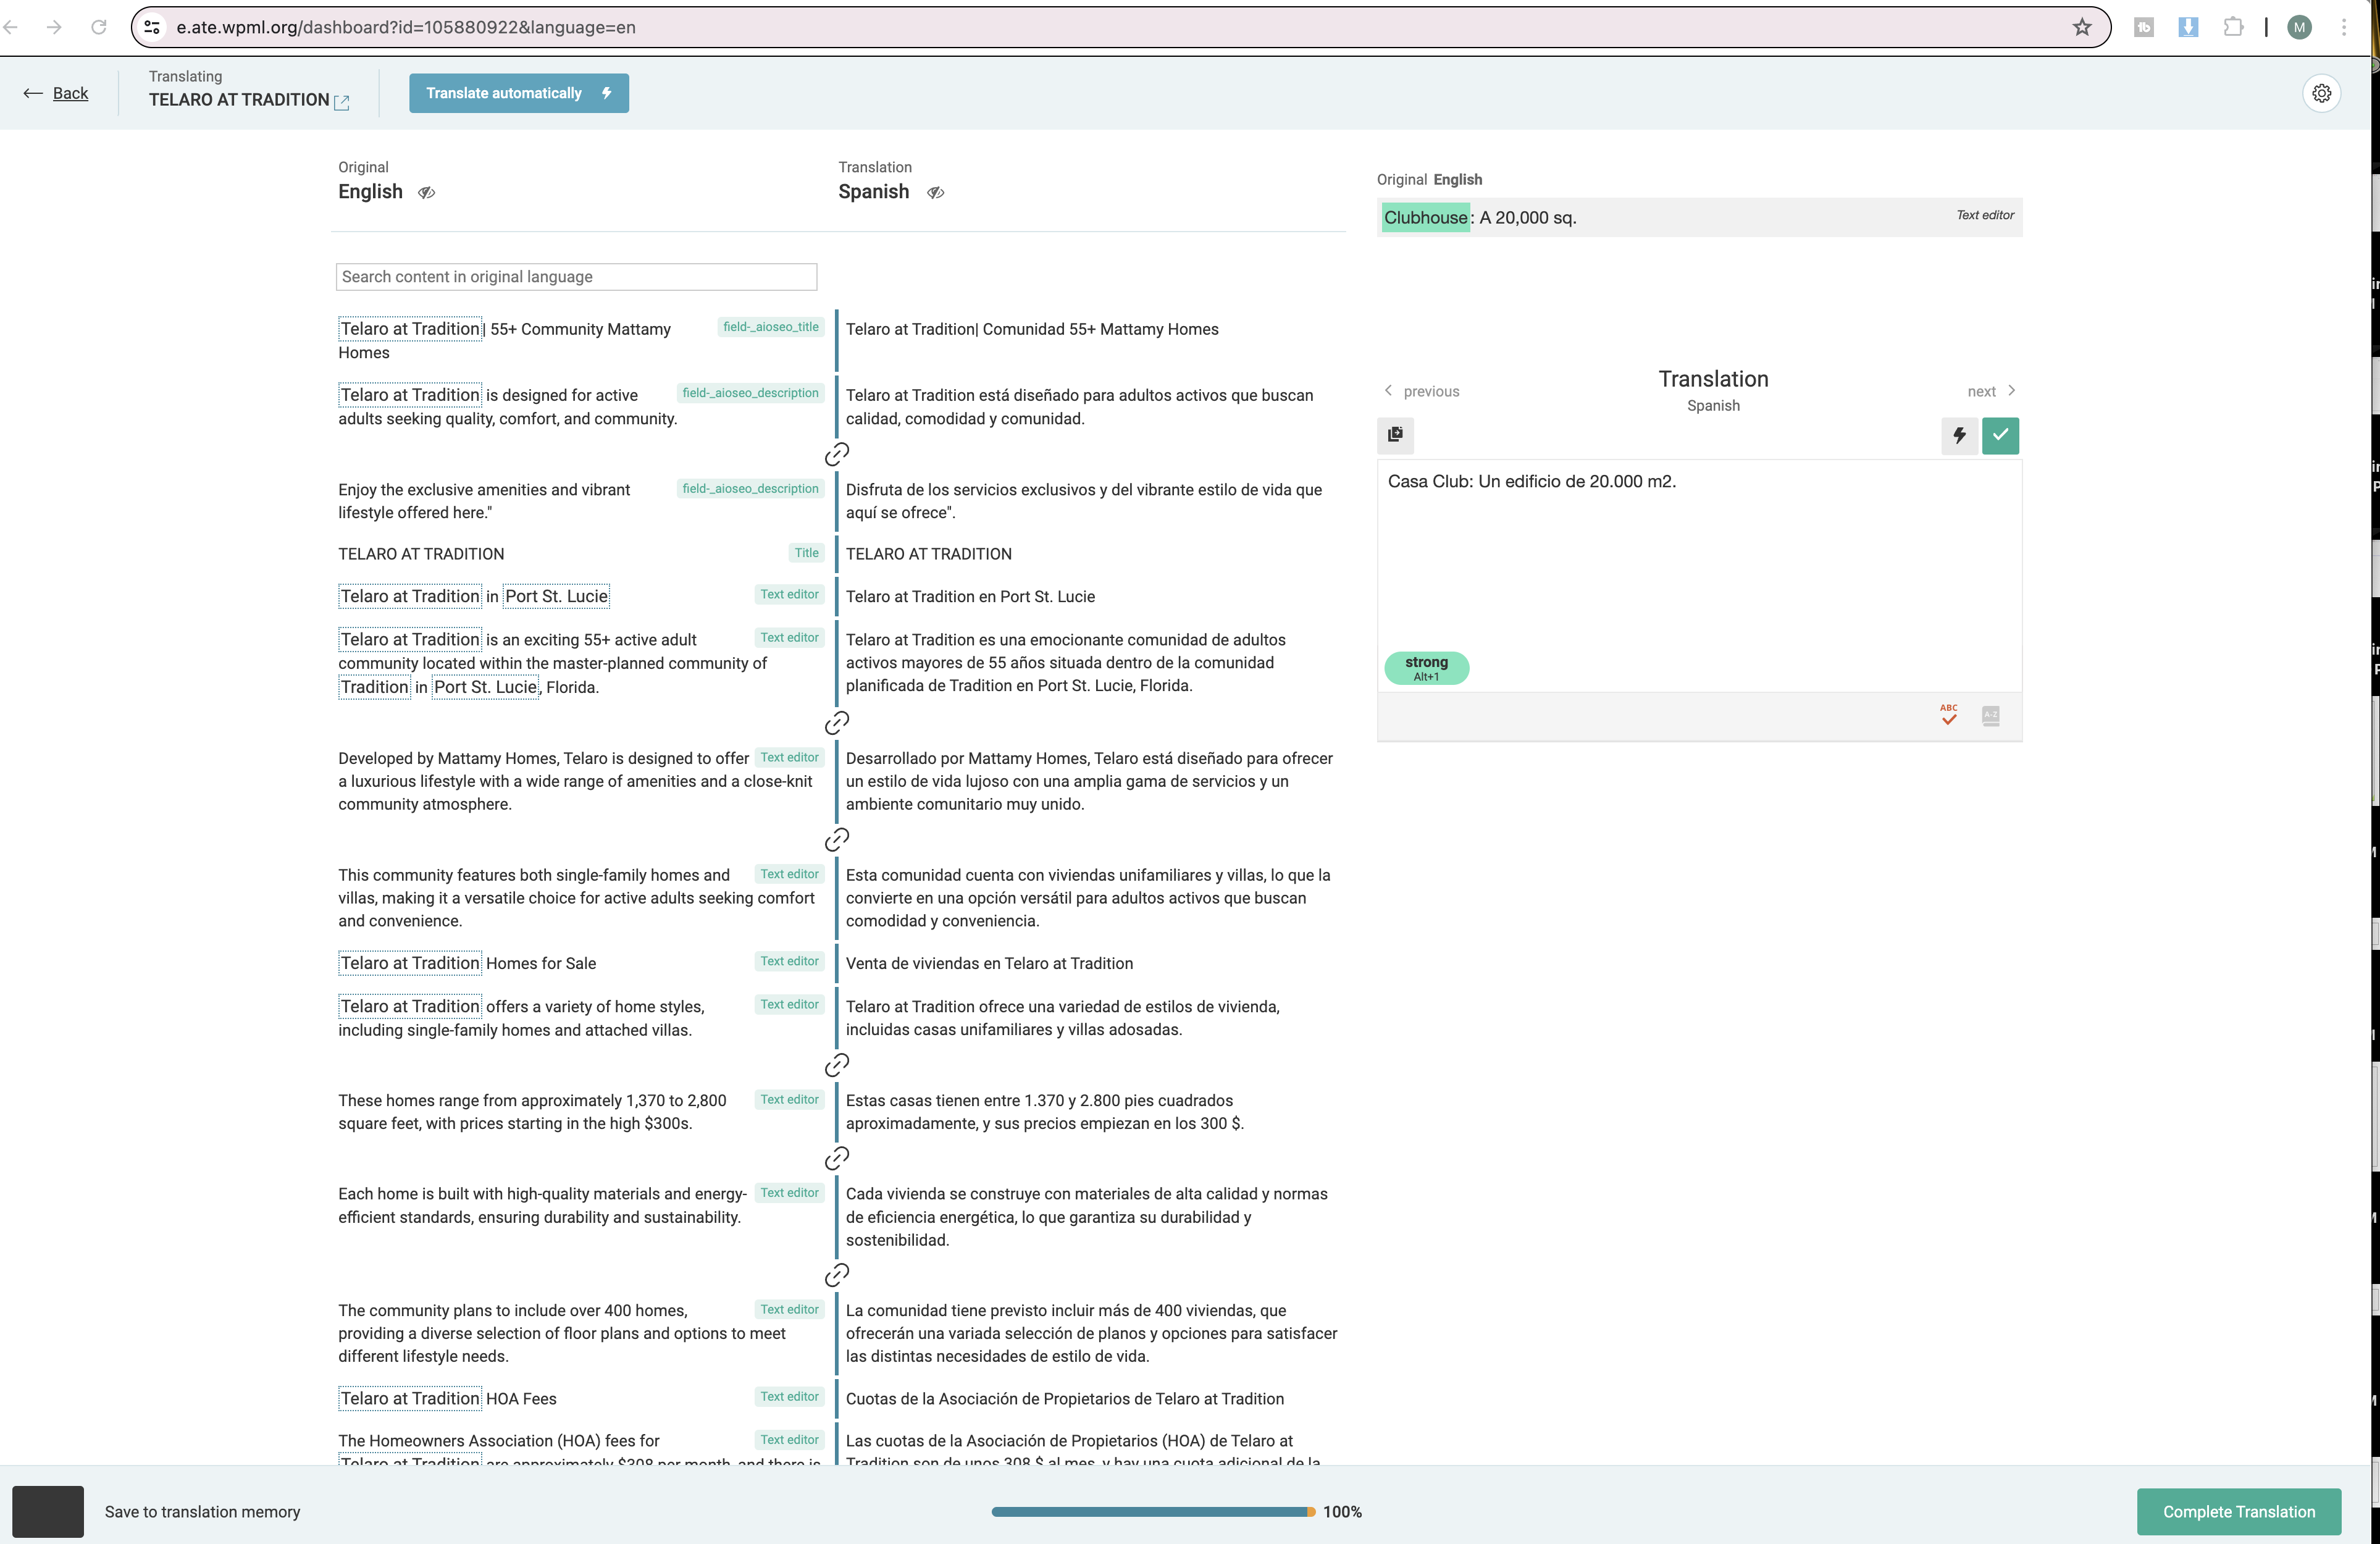Open the external link icon beside TELARO AT TRADITION

pos(342,102)
